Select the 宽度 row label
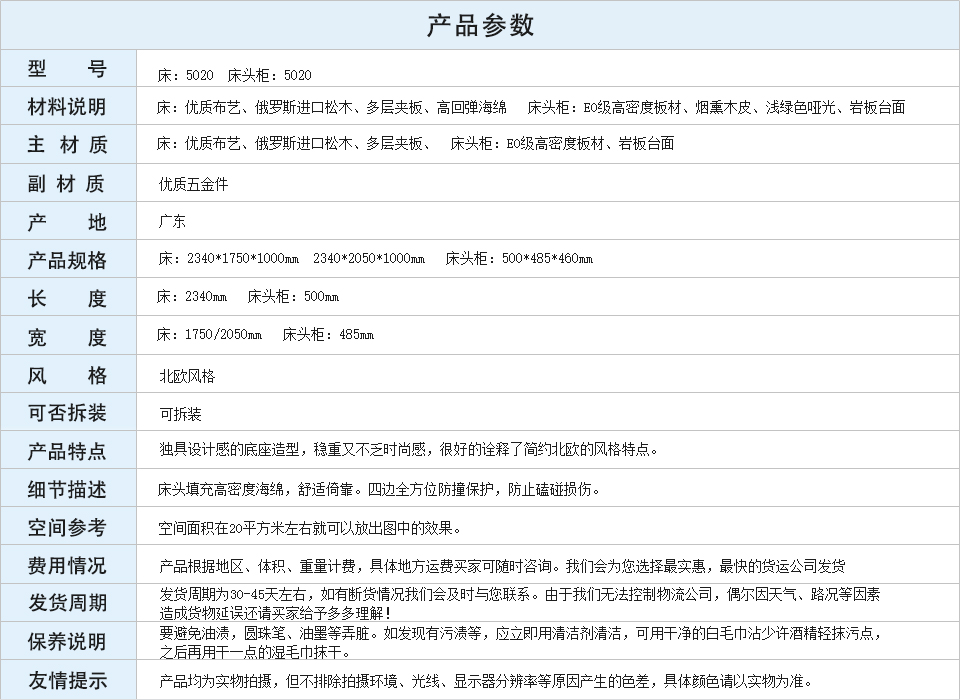The image size is (960, 700). tap(67, 337)
